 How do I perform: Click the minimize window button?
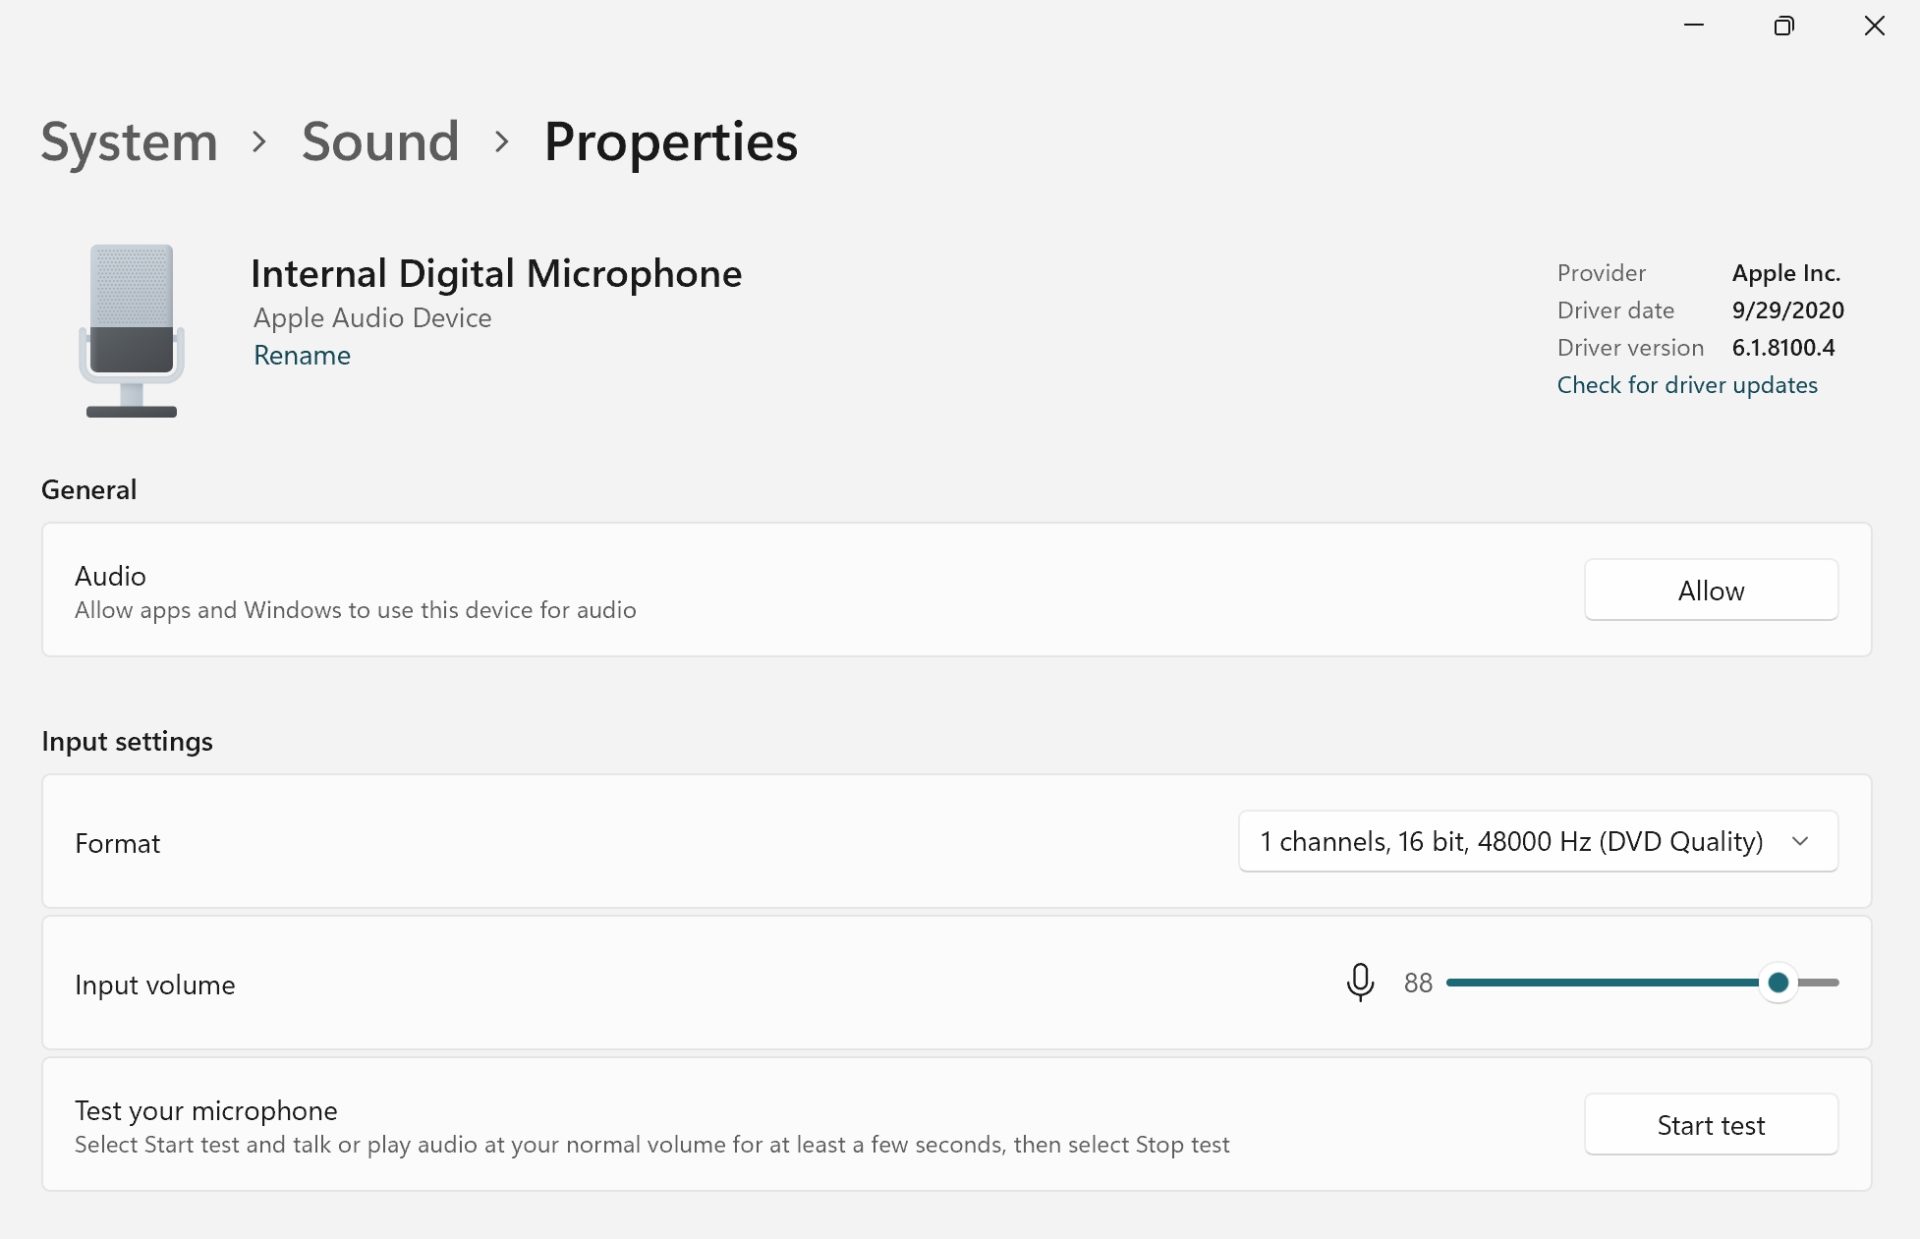tap(1693, 25)
